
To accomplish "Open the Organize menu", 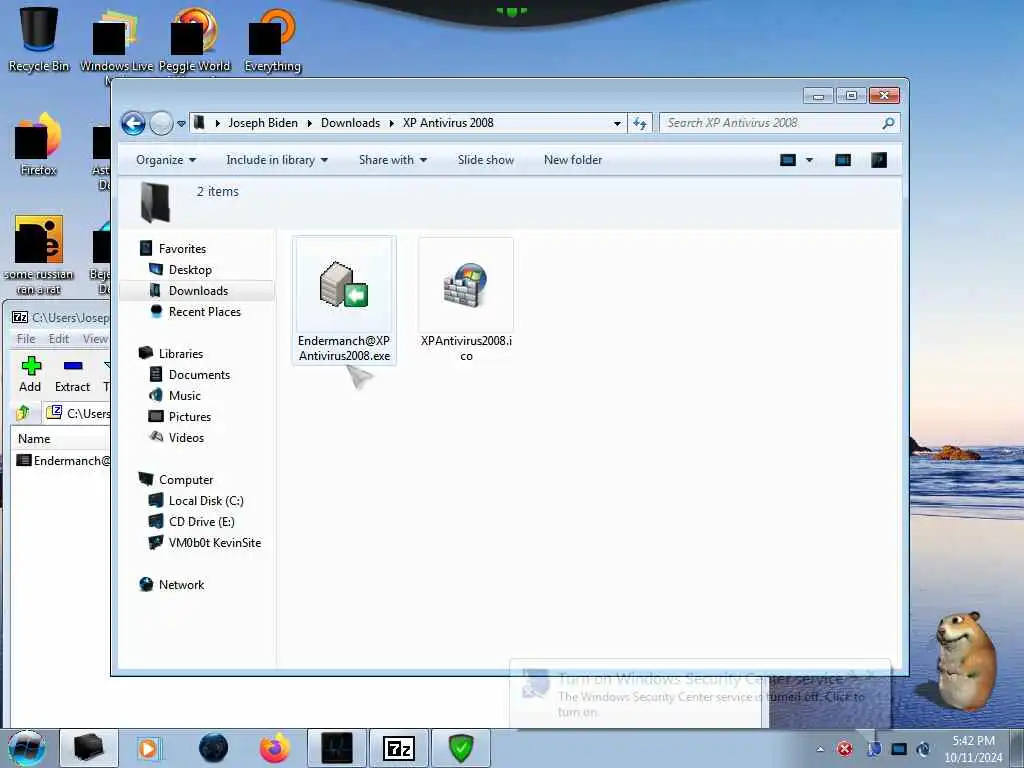I will pos(166,160).
